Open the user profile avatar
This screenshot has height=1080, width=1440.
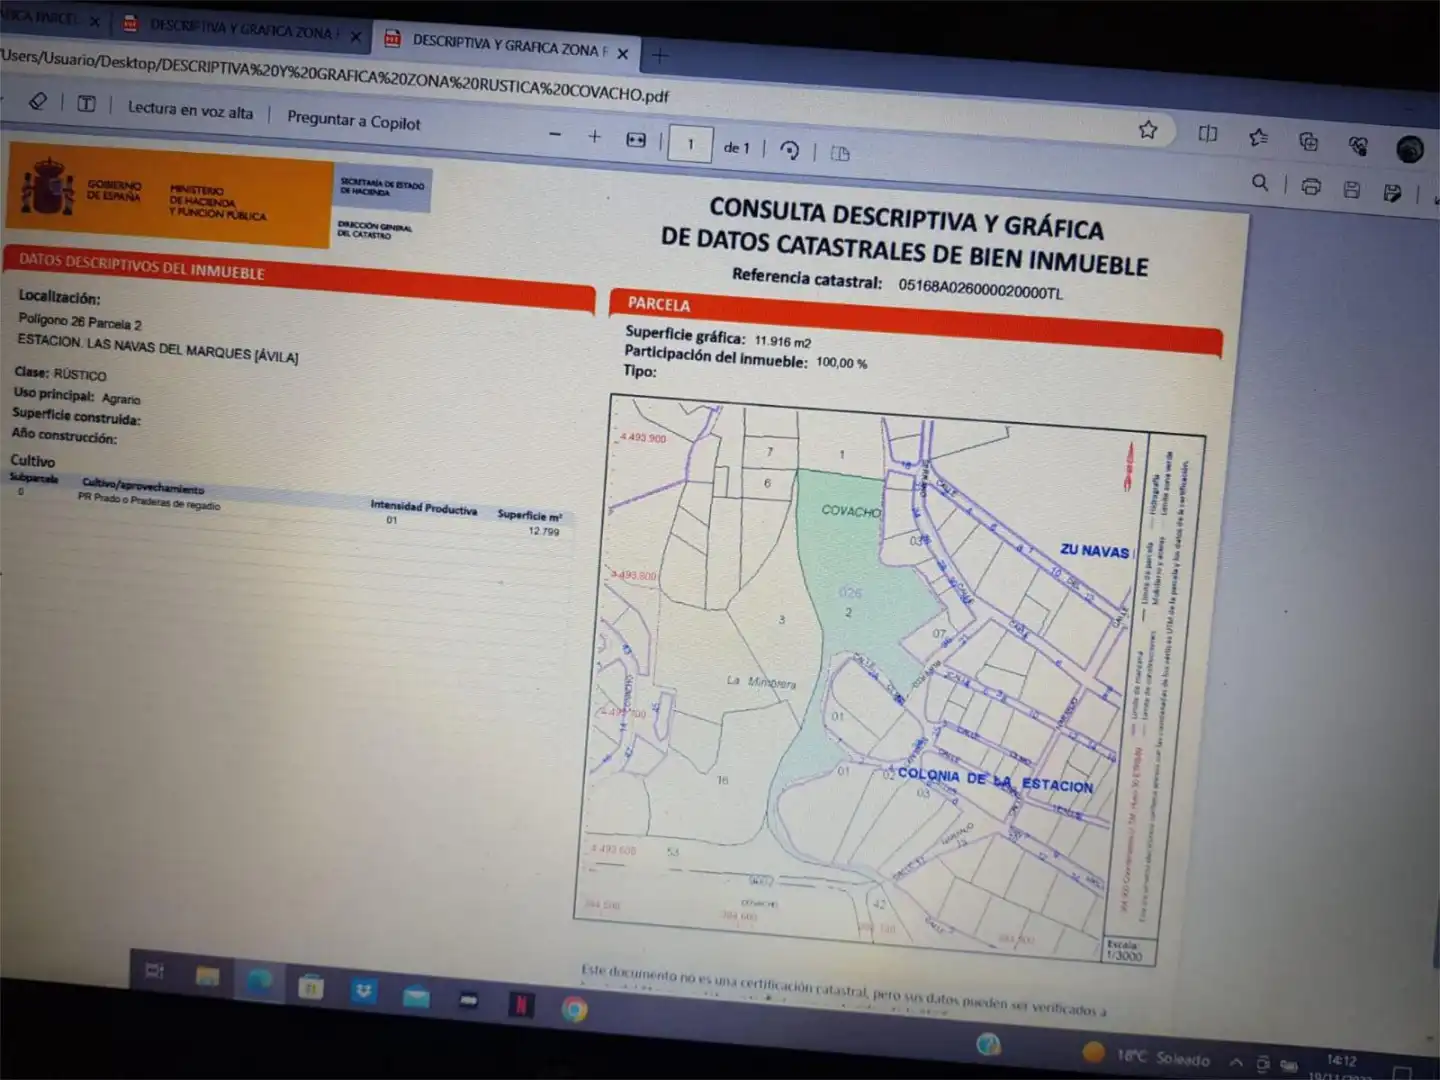[x=1410, y=149]
